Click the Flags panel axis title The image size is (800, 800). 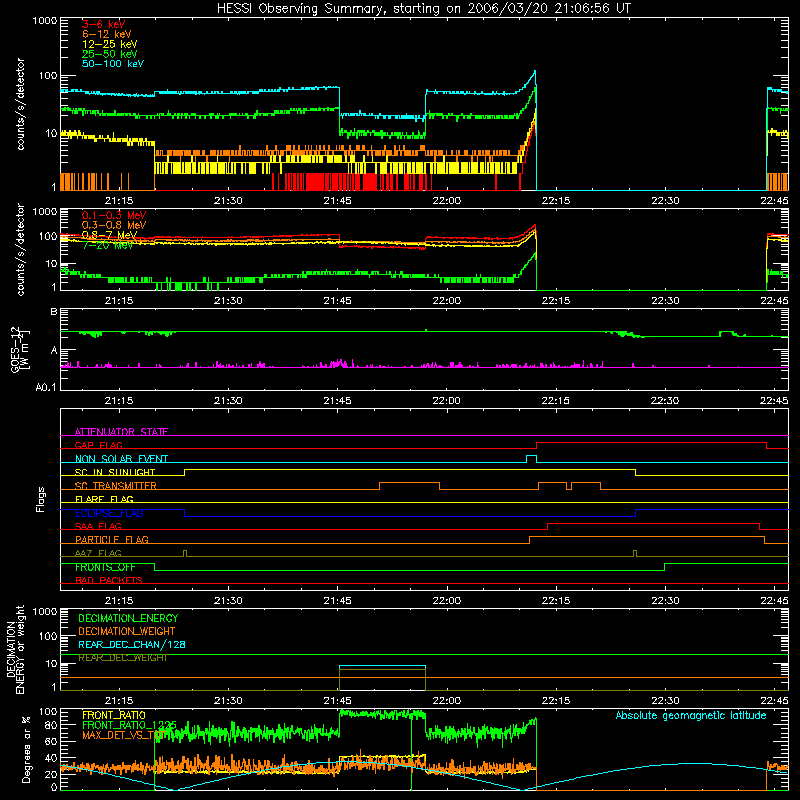[41, 499]
